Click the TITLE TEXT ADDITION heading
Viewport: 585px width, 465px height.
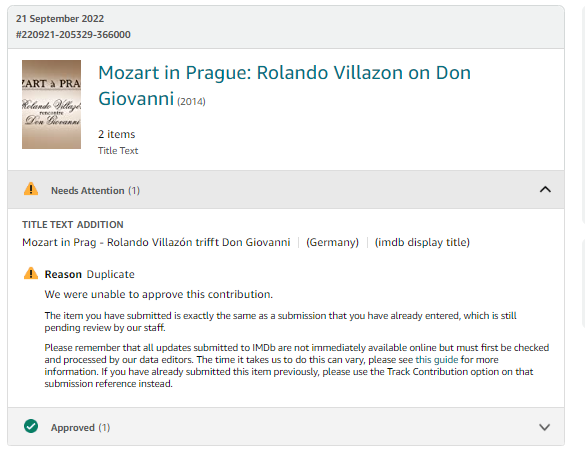(x=73, y=225)
